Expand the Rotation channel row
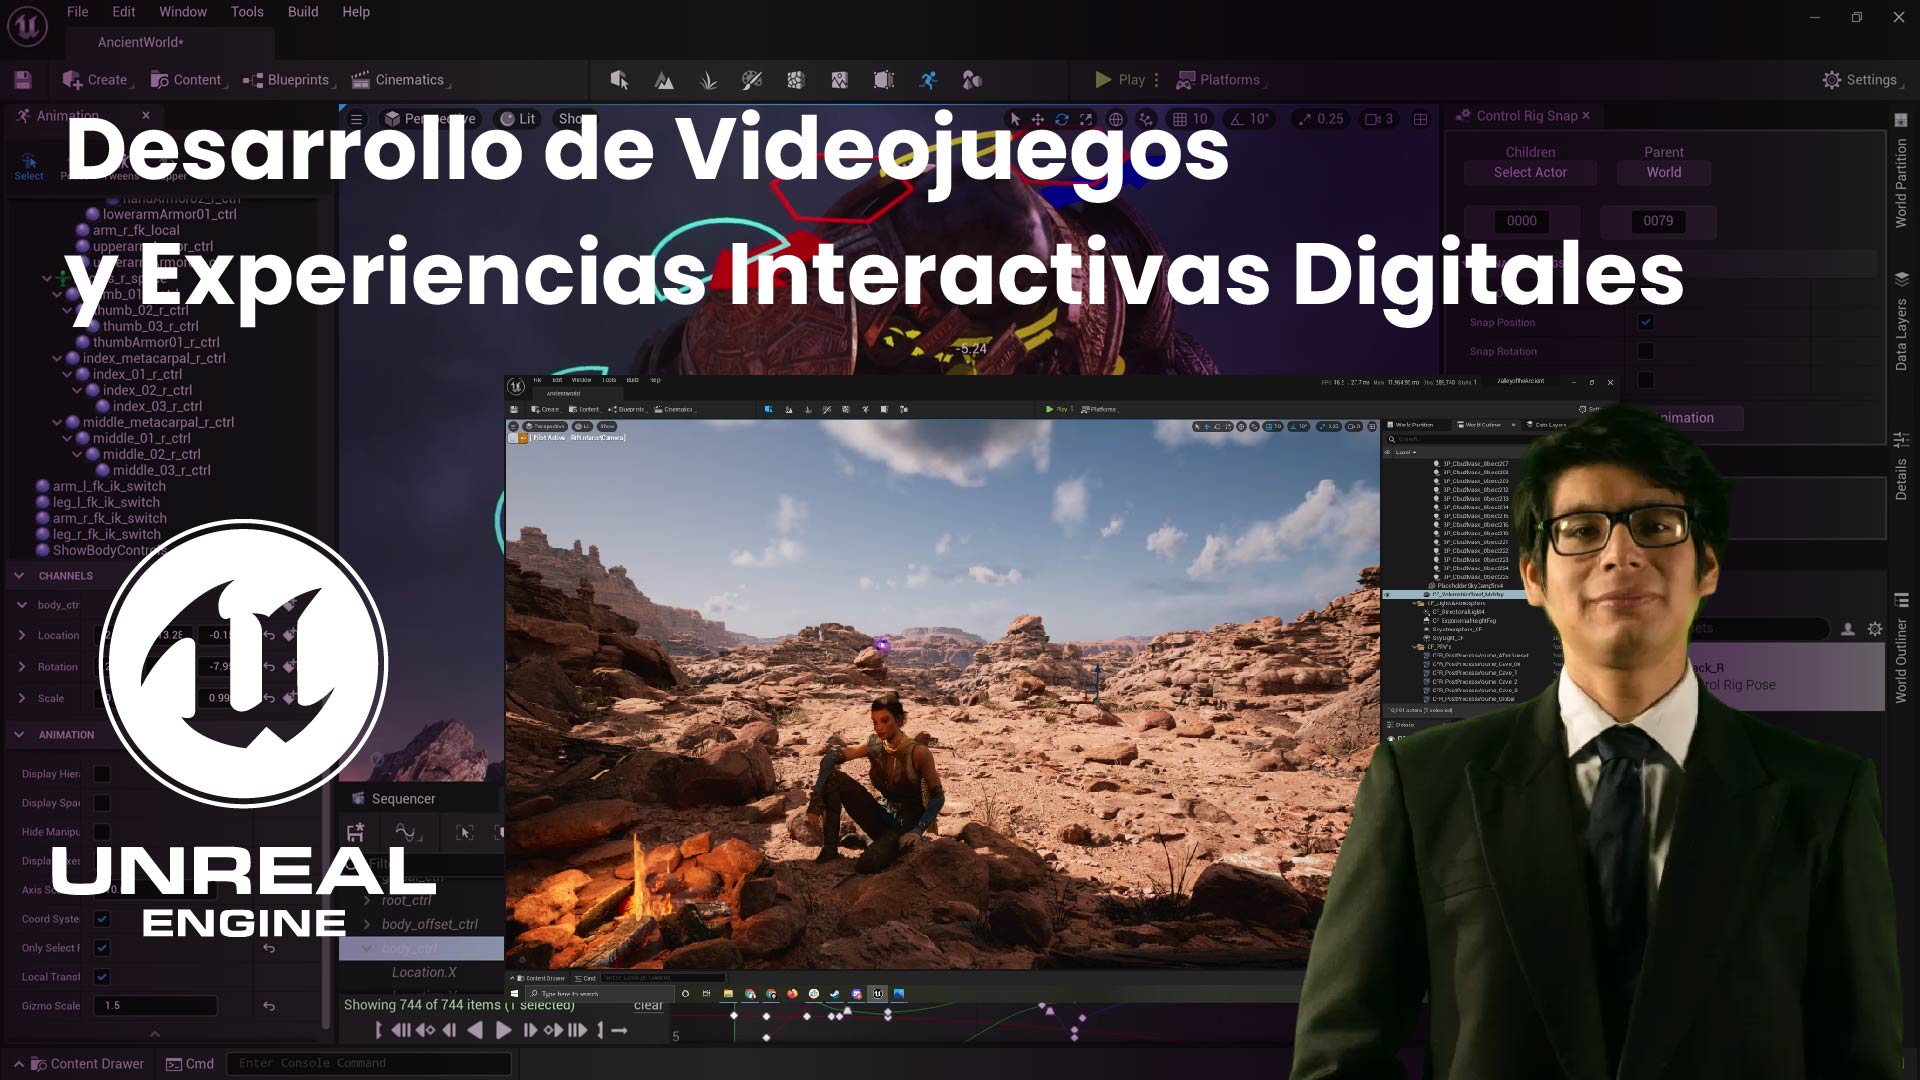Screen dimensions: 1920x1080 [22, 667]
